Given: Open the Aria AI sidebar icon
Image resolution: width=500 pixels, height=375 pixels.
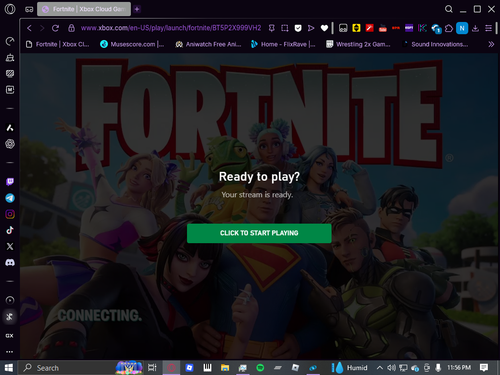Looking at the screenshot, I should 10,128.
